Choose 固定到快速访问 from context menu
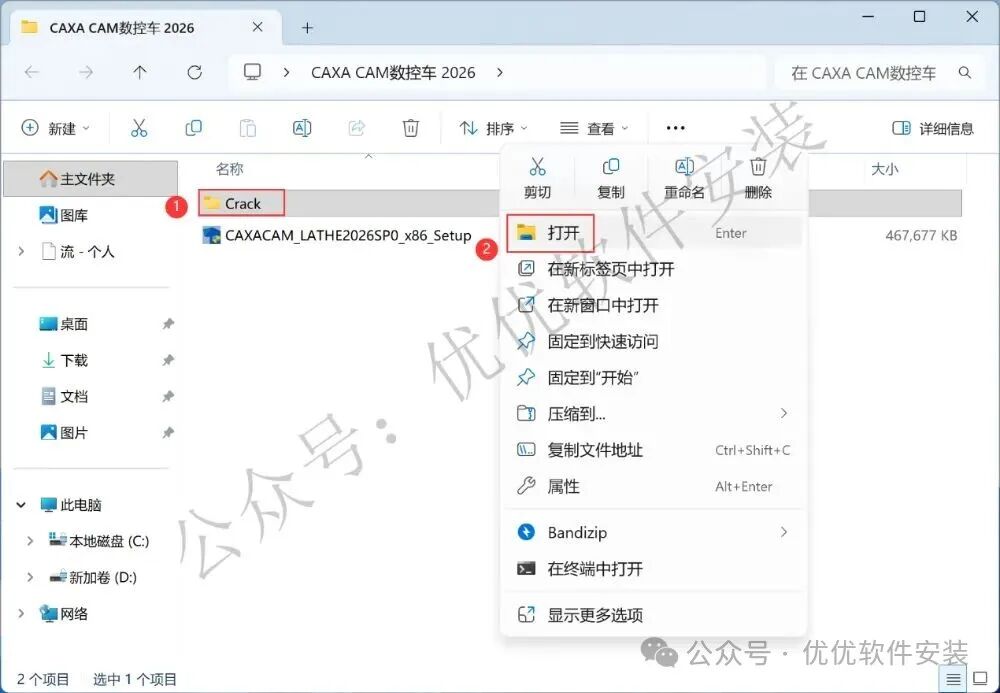This screenshot has height=693, width=1000. click(653, 342)
